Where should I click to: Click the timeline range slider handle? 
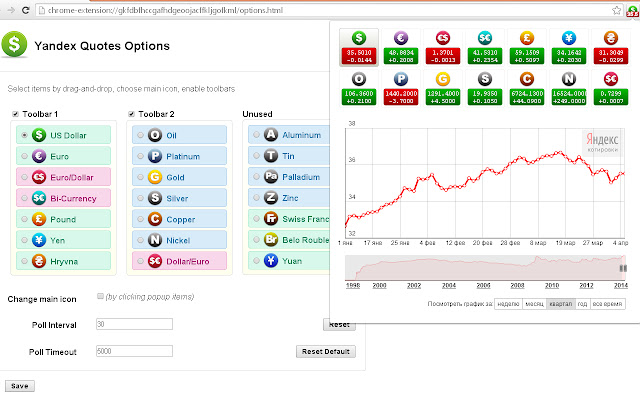tap(623, 268)
